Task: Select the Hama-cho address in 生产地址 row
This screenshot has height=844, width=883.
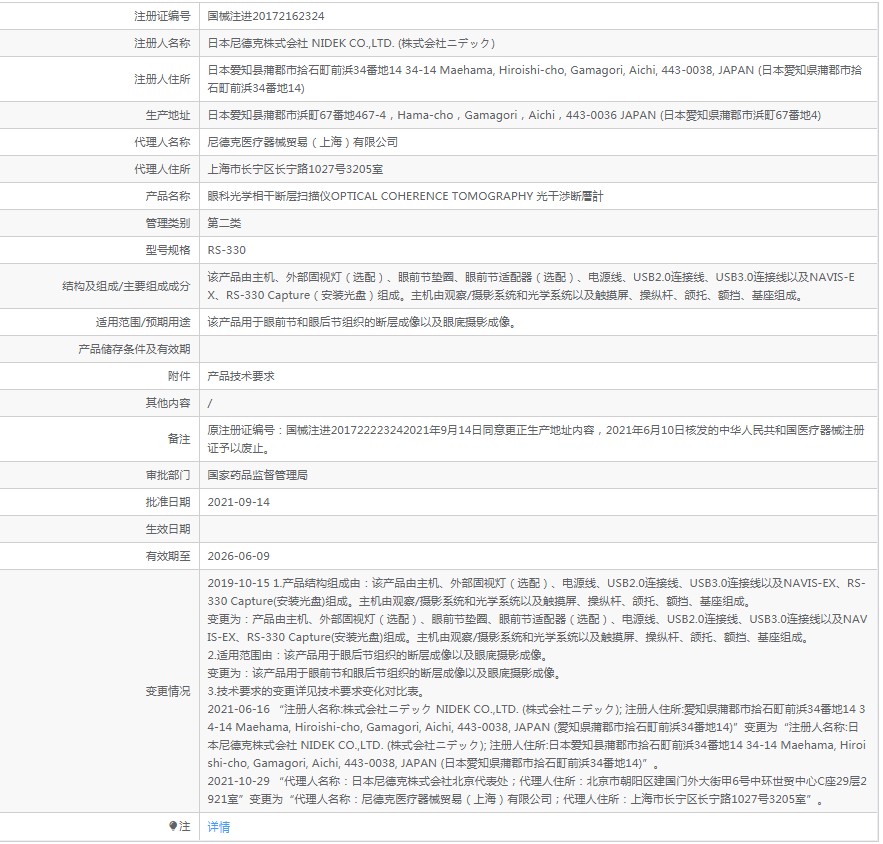Action: 514,115
